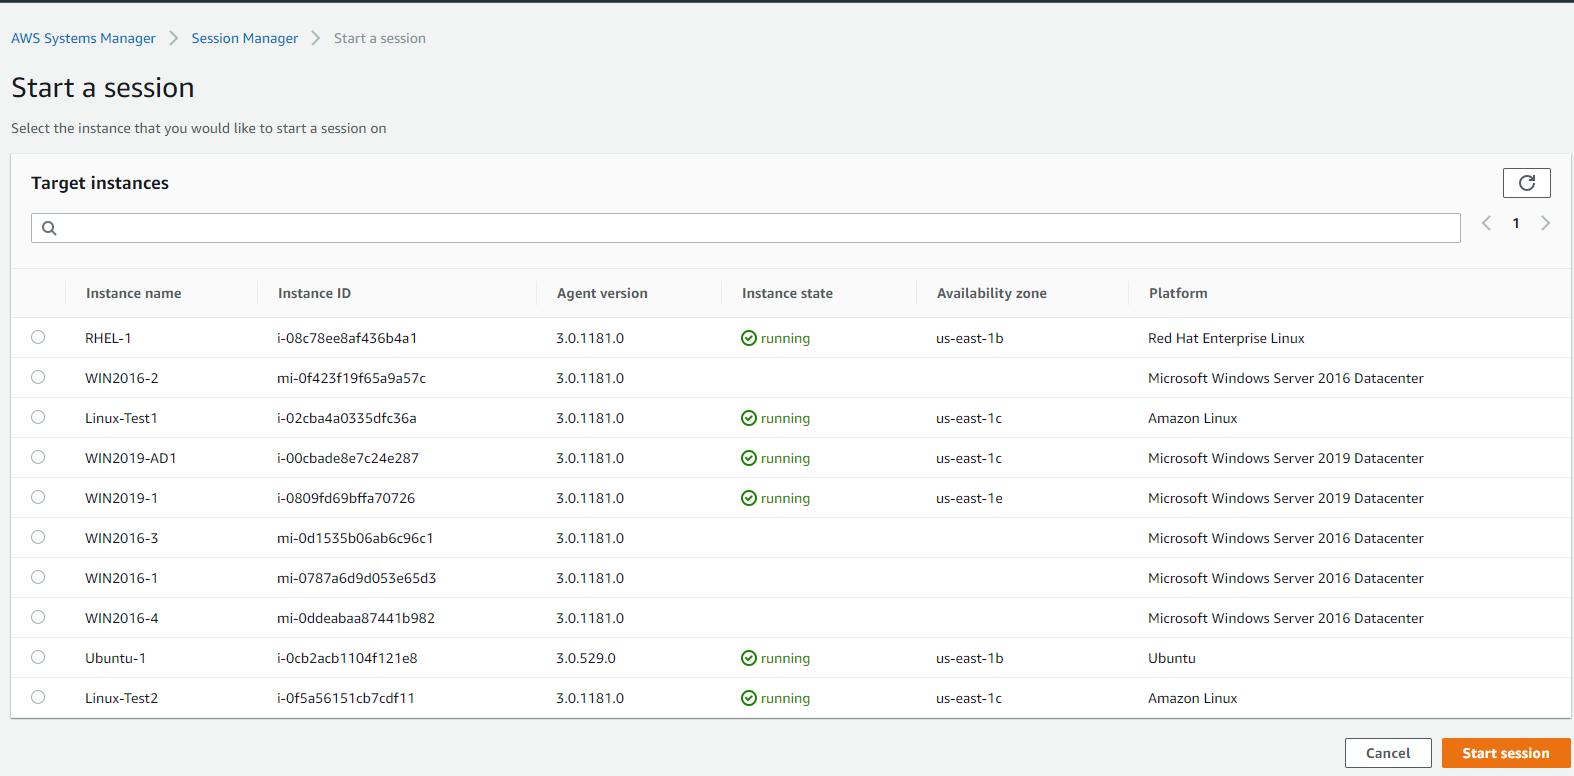Click the Instance state column header

787,293
